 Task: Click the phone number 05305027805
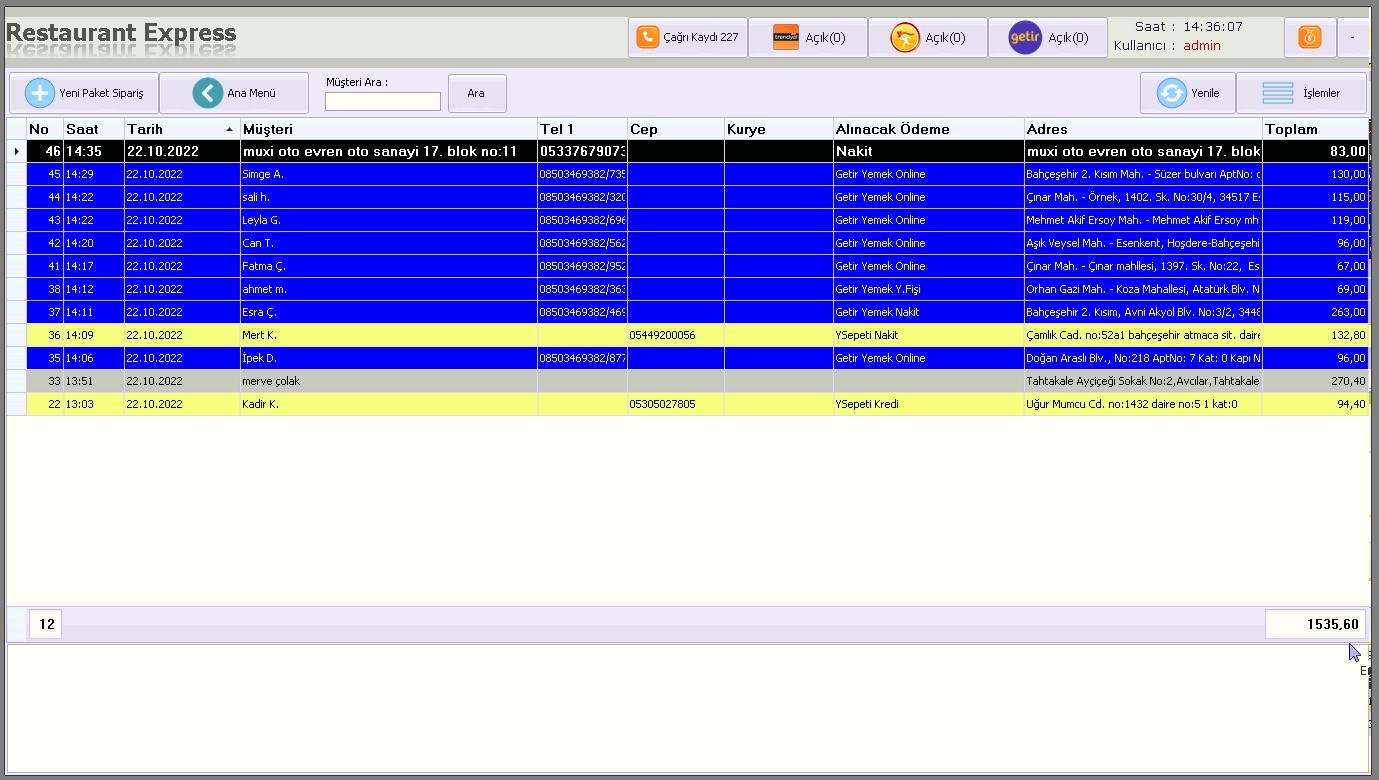coord(662,404)
